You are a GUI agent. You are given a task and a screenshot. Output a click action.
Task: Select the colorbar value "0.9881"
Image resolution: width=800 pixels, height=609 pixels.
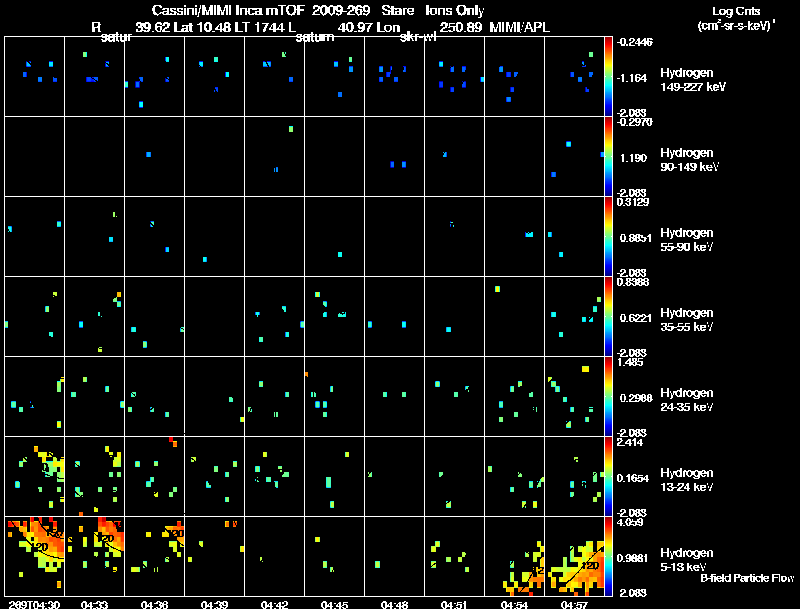(633, 559)
